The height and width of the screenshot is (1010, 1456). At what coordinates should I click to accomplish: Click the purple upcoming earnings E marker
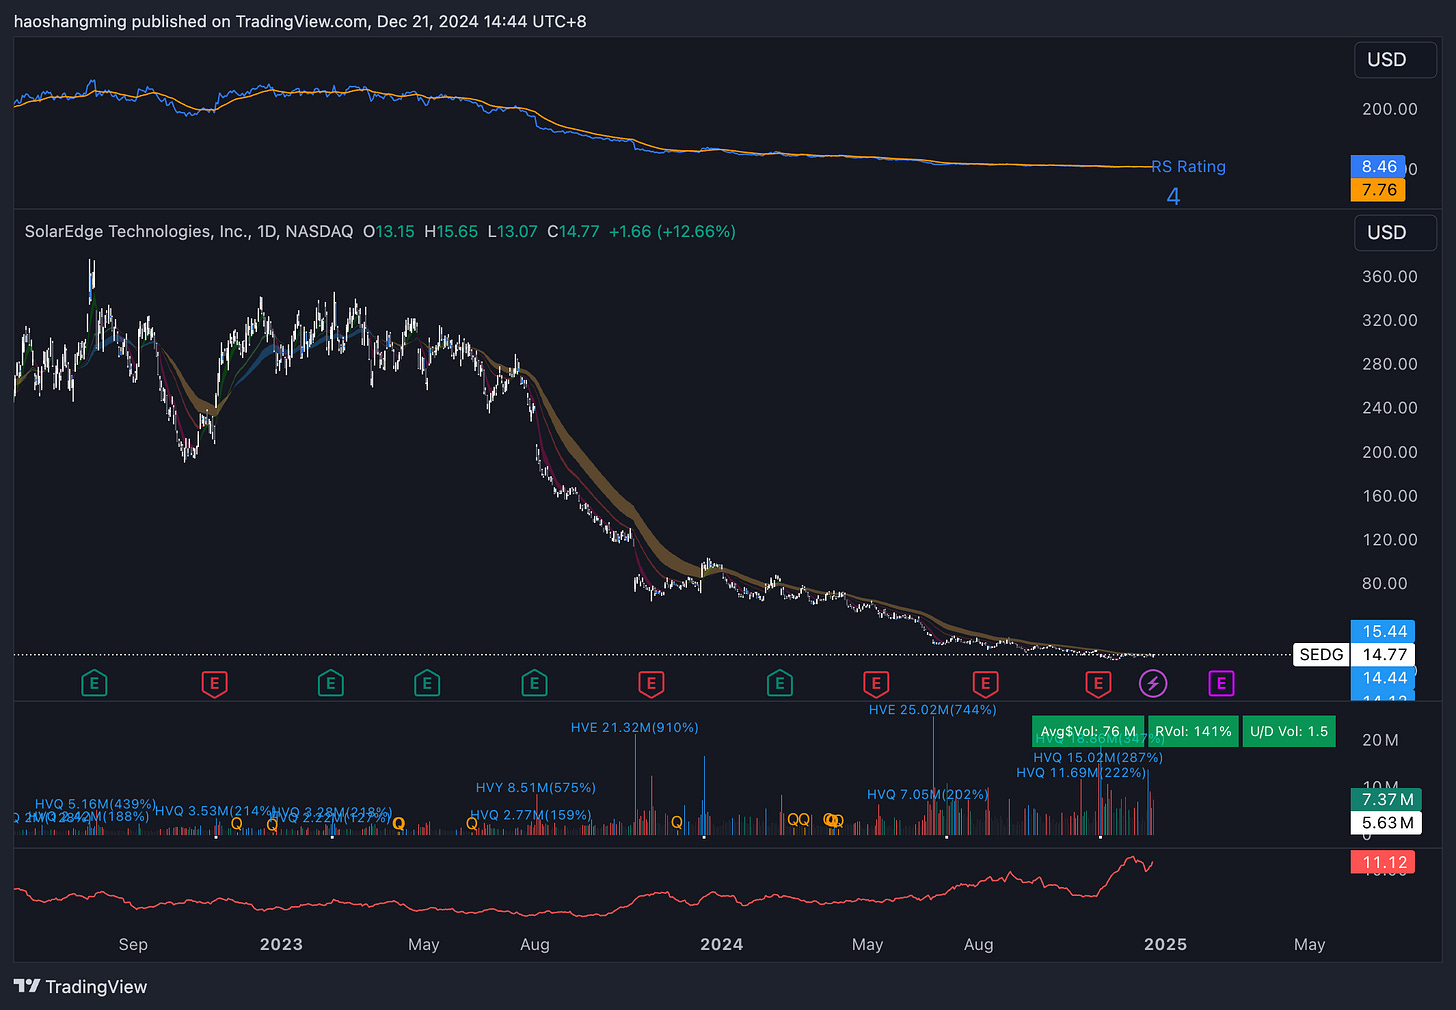1221,684
